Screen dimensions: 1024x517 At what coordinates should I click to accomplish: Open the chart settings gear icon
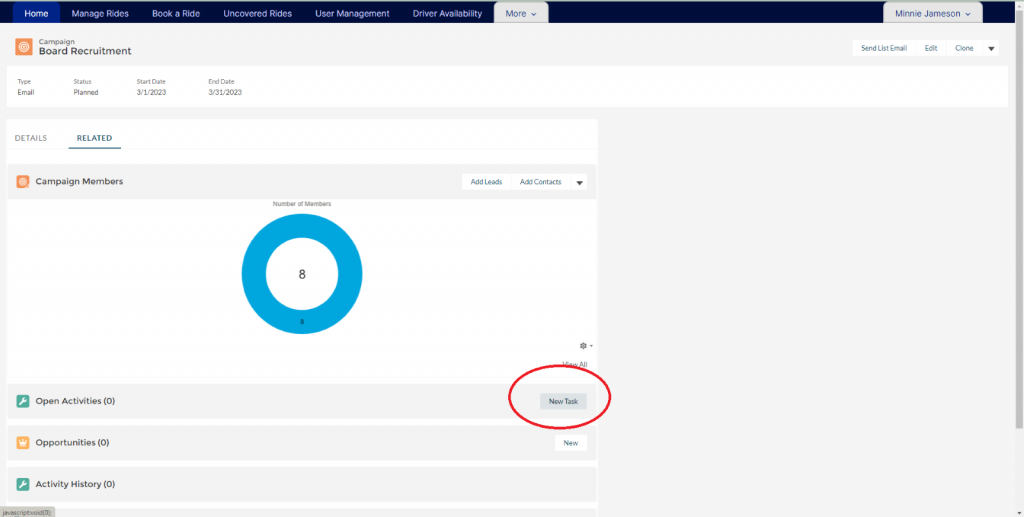pos(585,346)
